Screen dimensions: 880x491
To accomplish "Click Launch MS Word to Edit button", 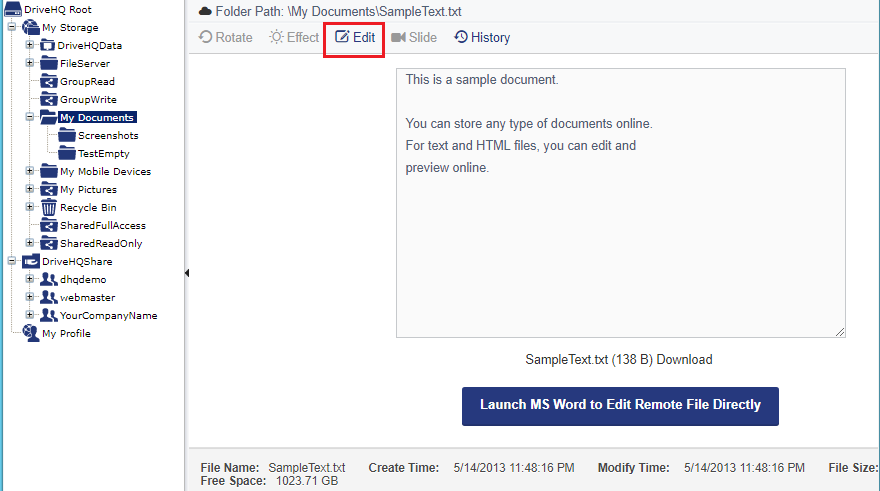I will tap(620, 405).
